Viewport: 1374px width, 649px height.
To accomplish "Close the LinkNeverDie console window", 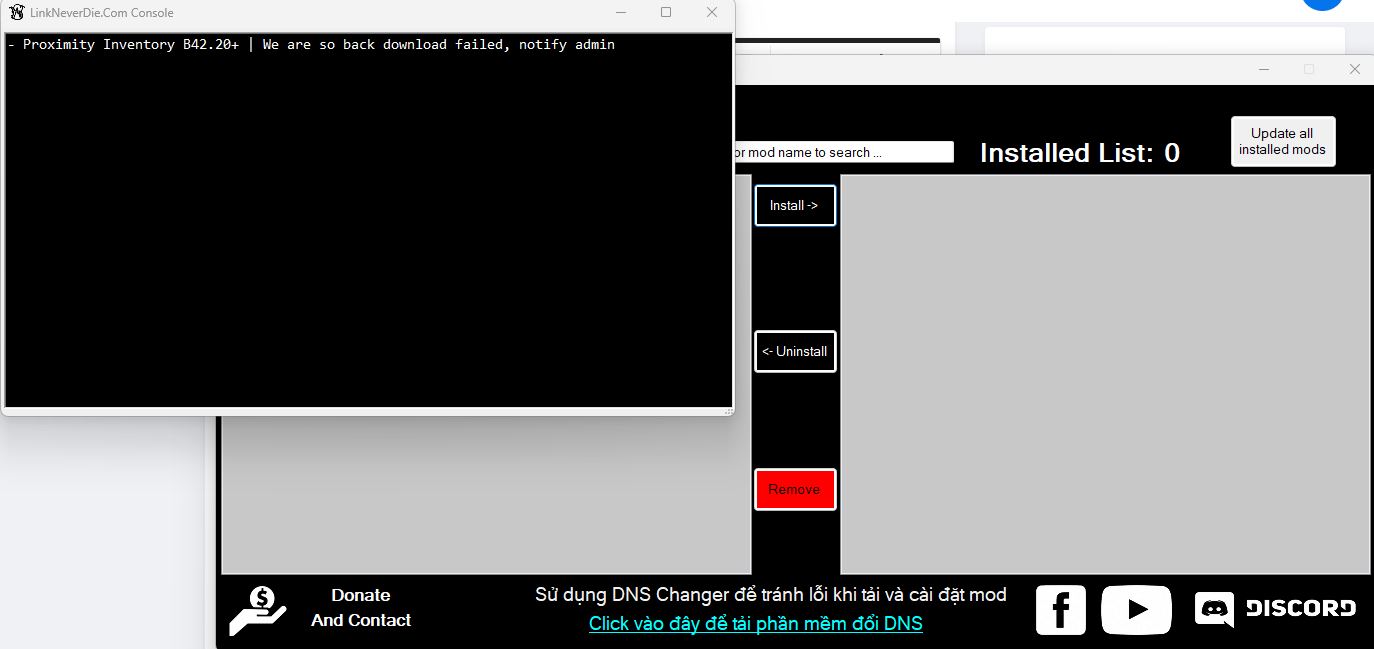I will point(711,12).
